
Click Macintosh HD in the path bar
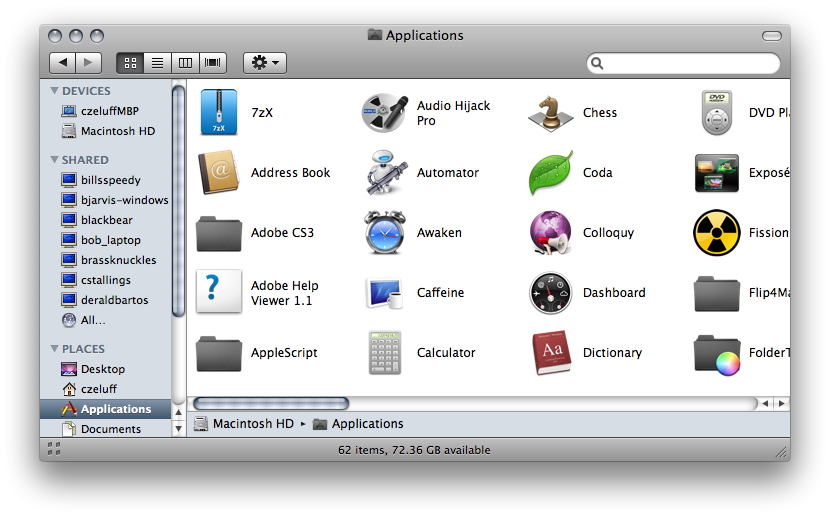click(244, 424)
